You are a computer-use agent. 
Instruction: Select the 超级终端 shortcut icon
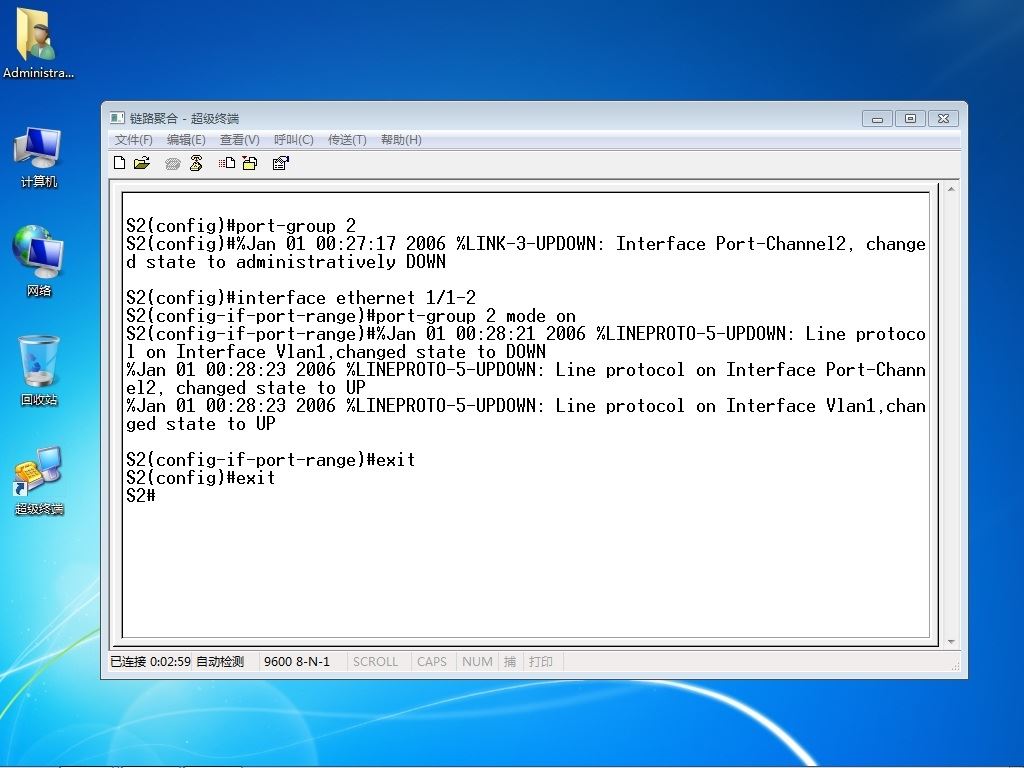pyautogui.click(x=39, y=481)
